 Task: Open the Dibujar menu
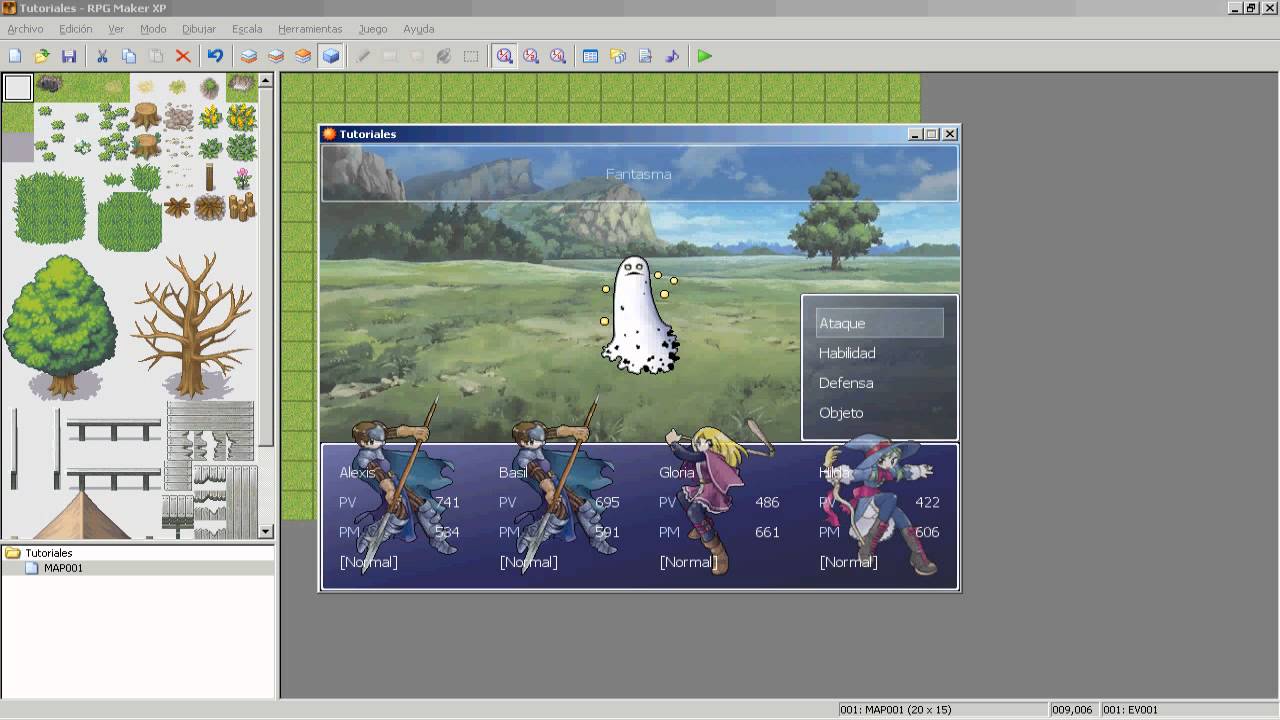click(199, 29)
